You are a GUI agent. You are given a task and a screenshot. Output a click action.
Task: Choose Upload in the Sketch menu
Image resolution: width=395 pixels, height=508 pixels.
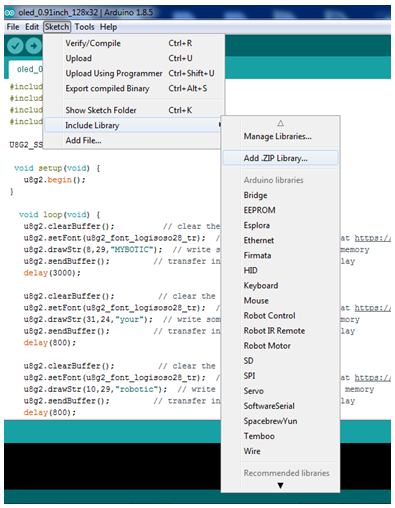tap(133, 58)
